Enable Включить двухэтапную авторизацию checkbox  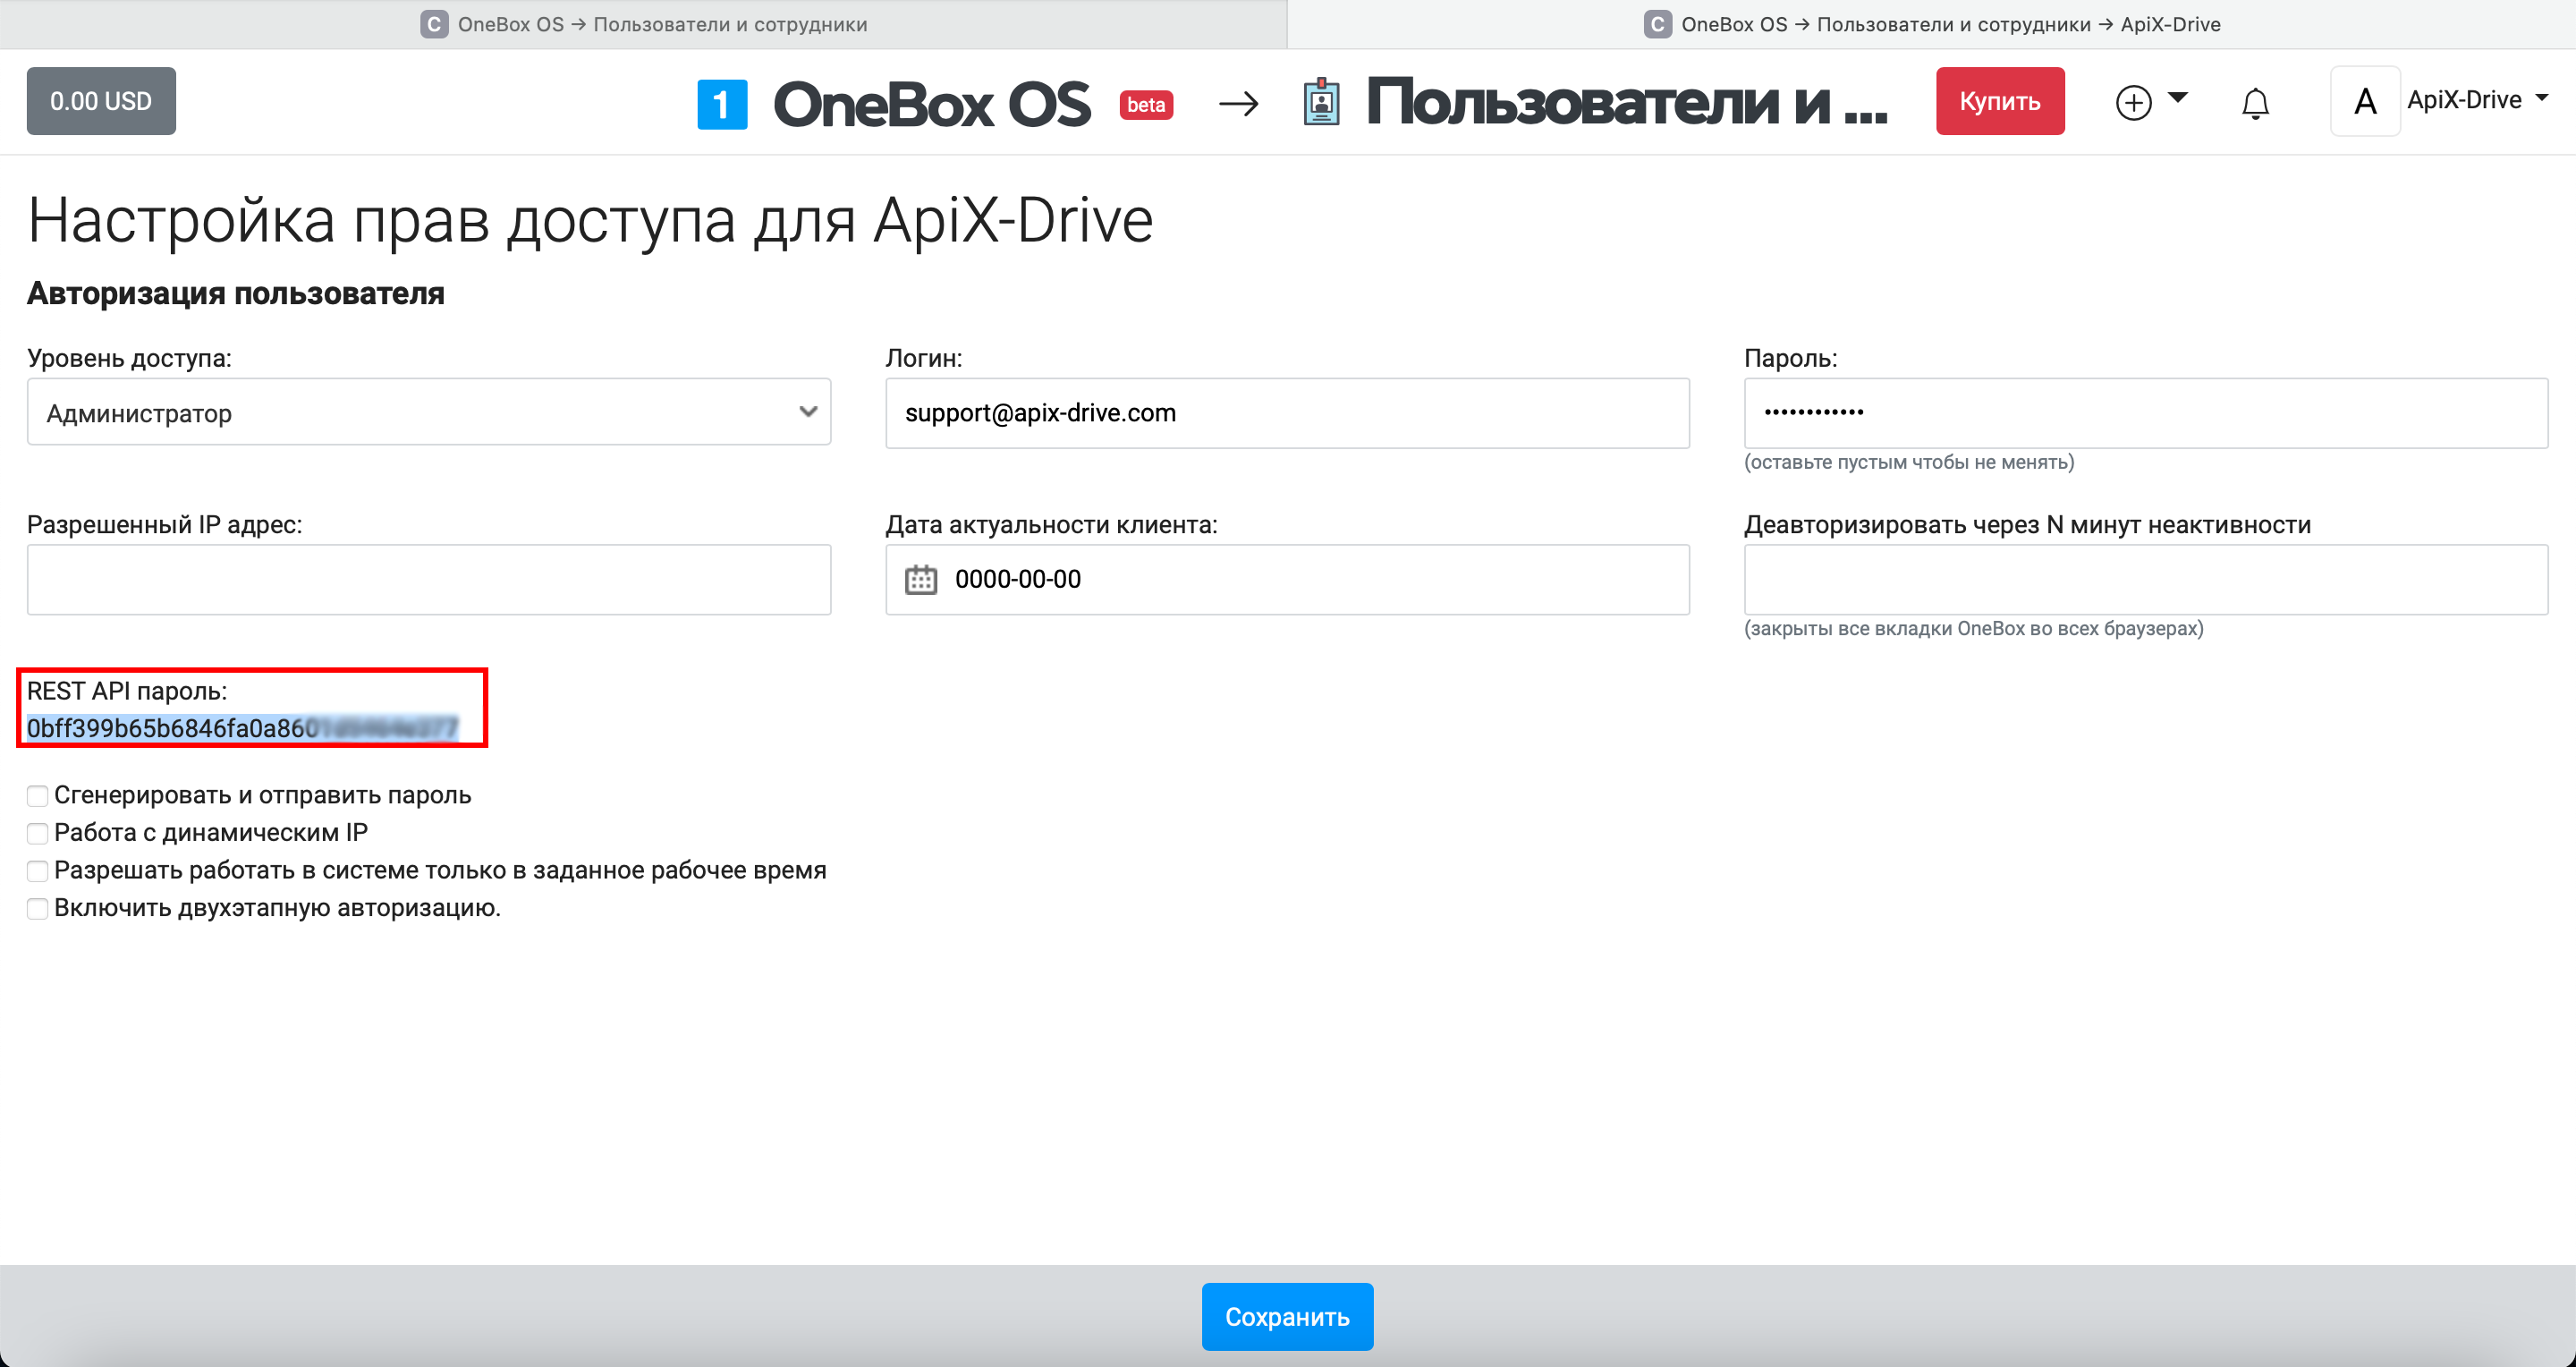37,909
